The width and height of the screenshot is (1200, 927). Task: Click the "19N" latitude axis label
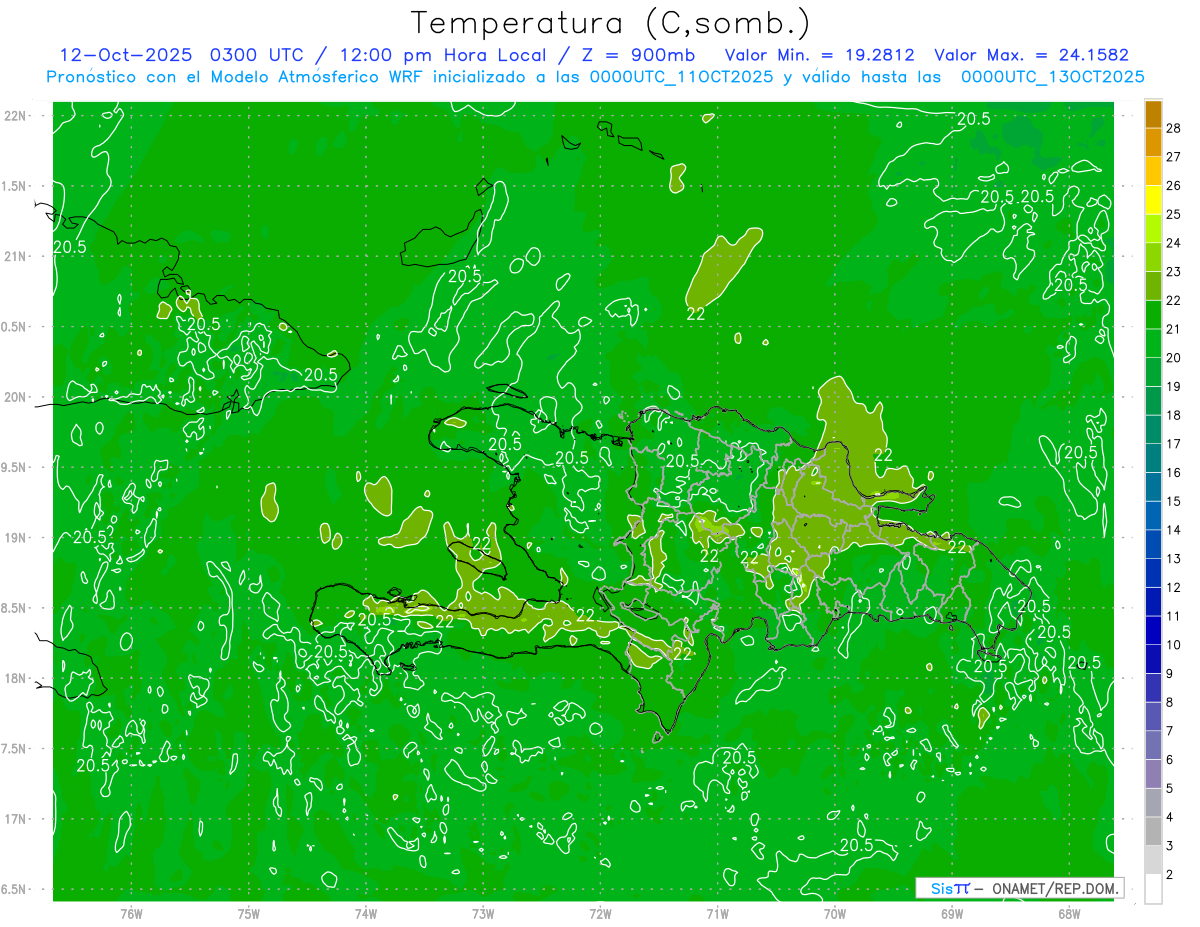pos(16,538)
